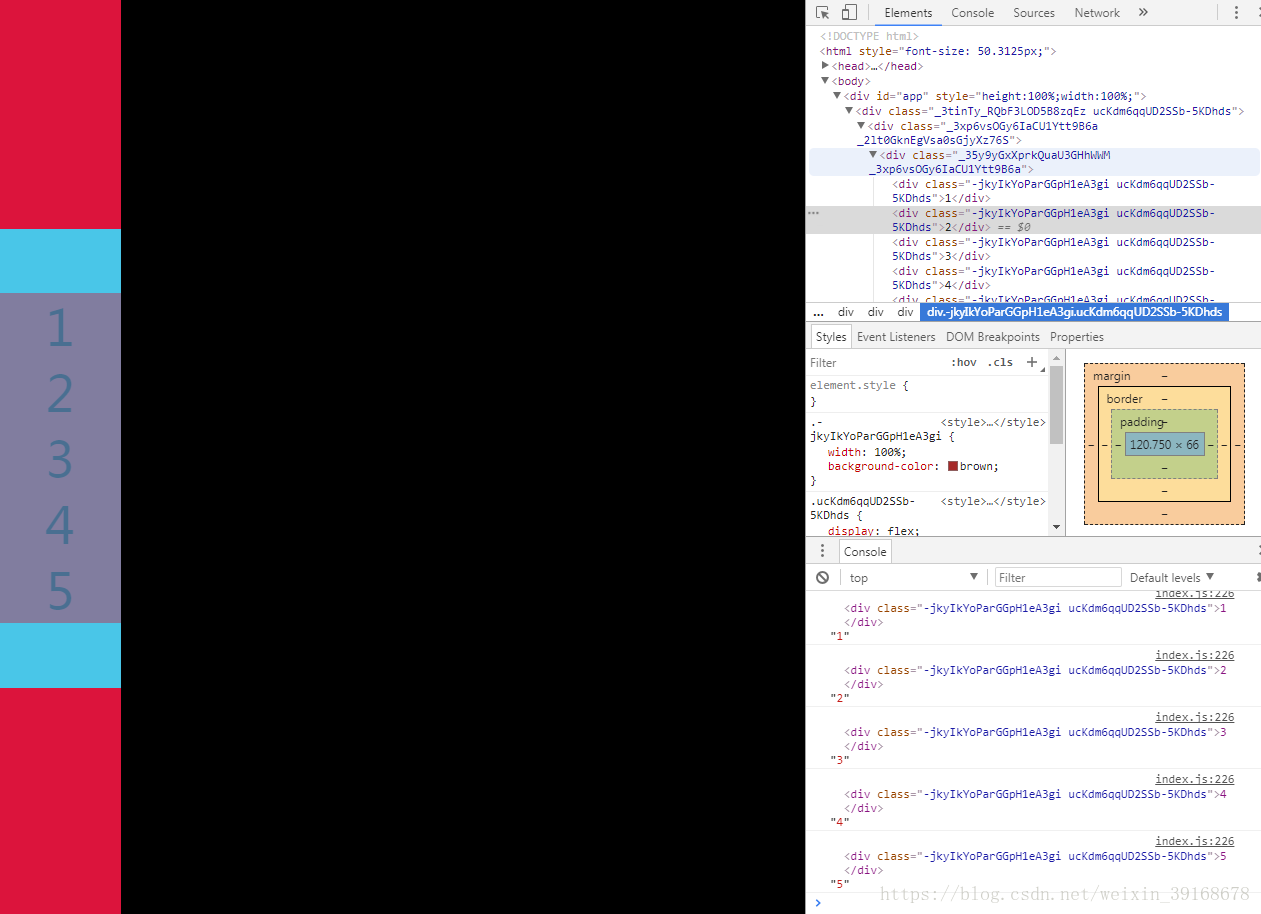
Task: Click number 3 in the page picker
Action: 60,460
